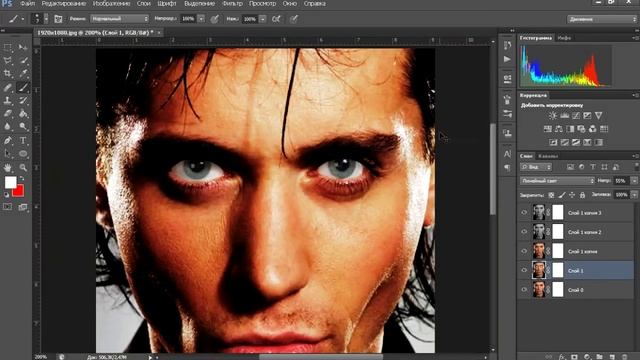
Task: Click the 'Слой 1 копия 3' layer mask thumbnail
Action: click(x=558, y=213)
